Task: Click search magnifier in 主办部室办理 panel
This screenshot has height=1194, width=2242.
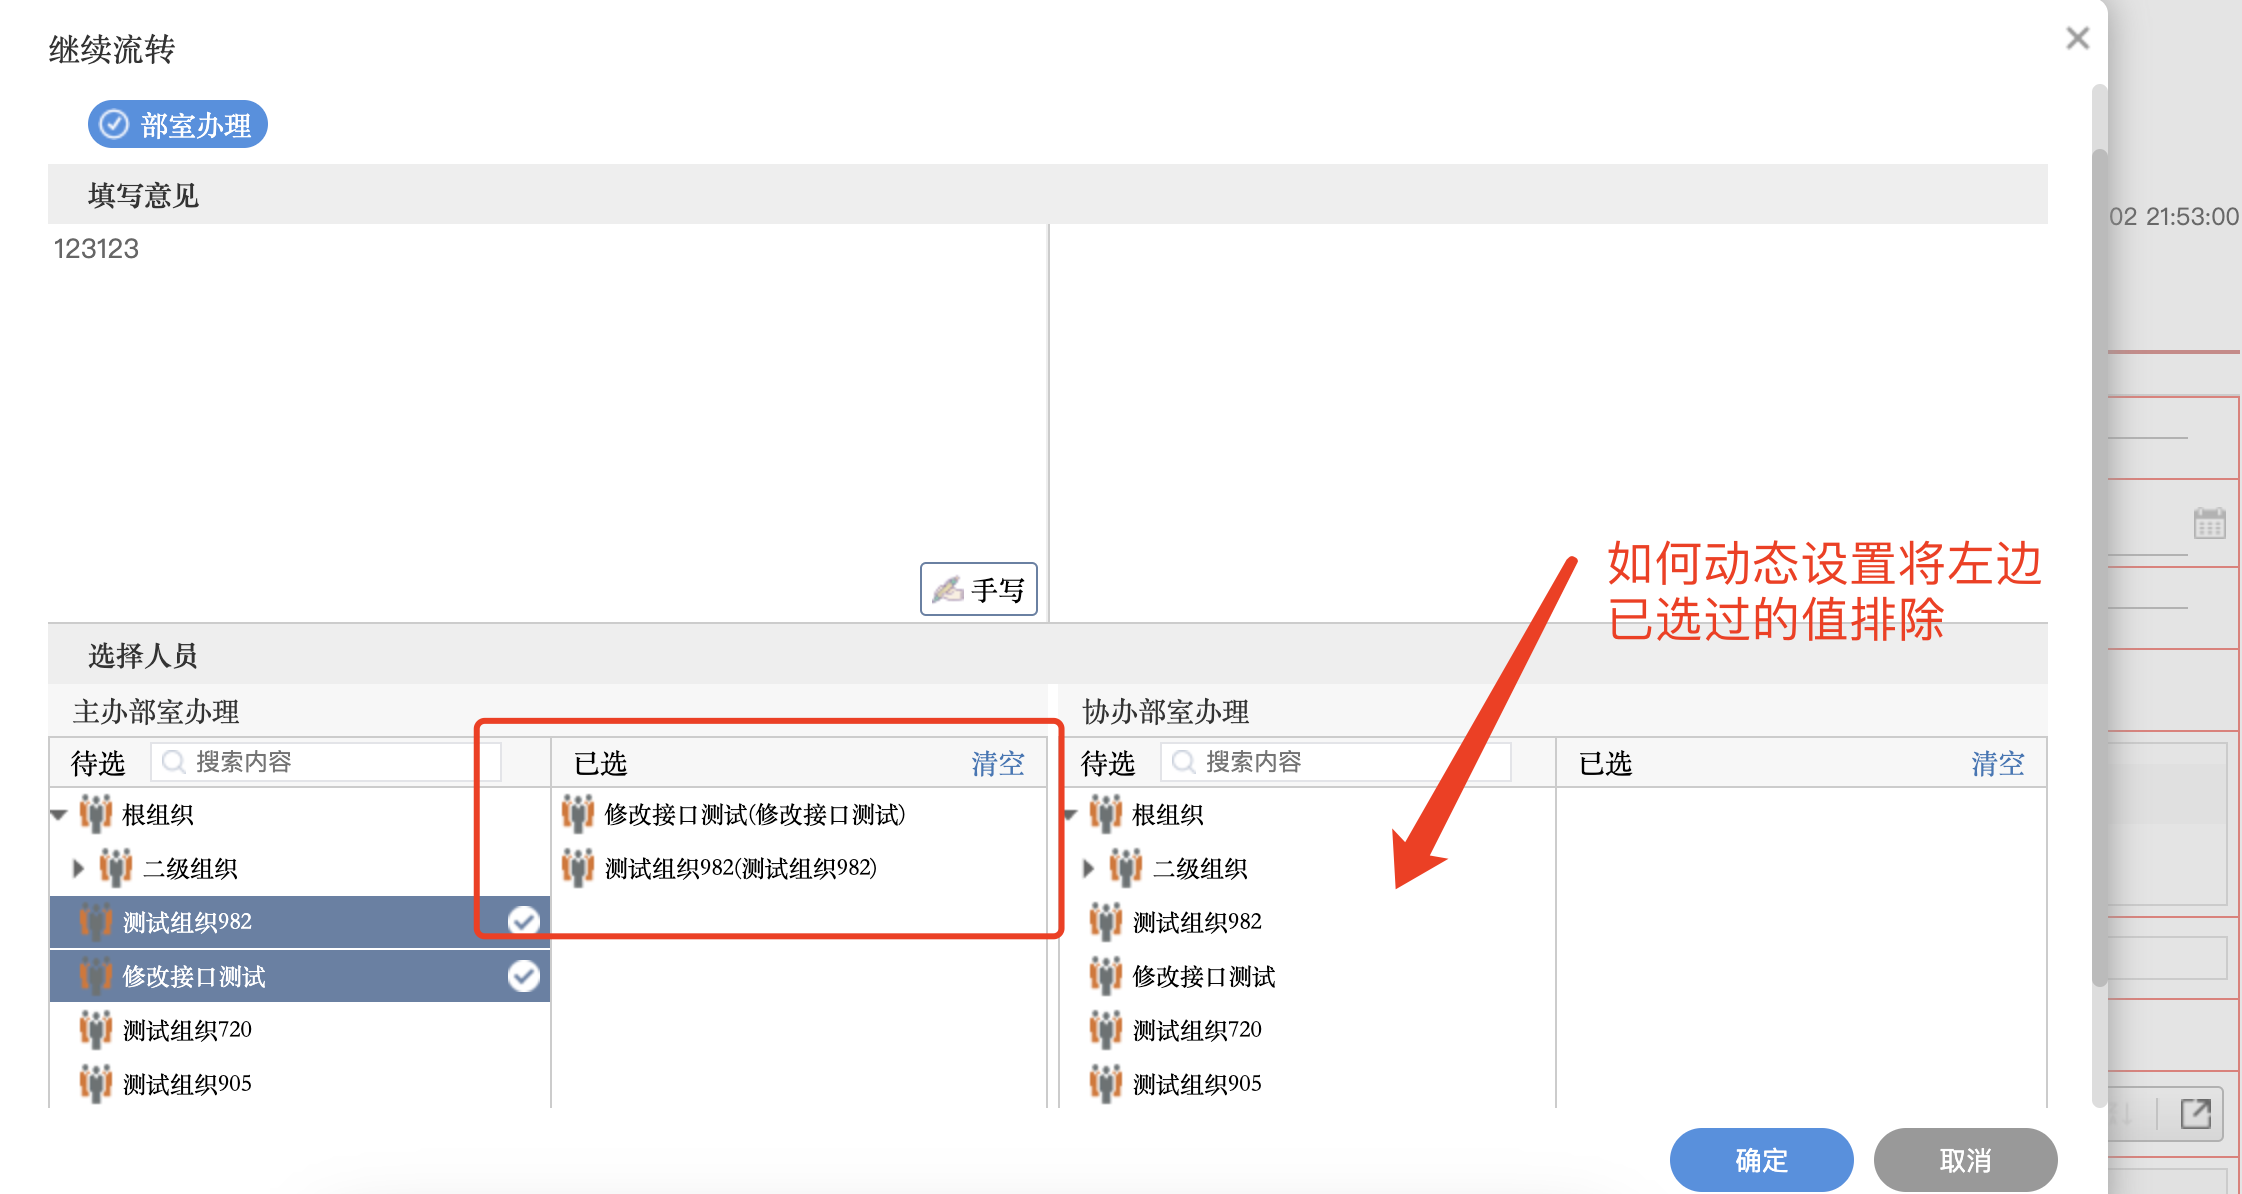Action: 174,762
